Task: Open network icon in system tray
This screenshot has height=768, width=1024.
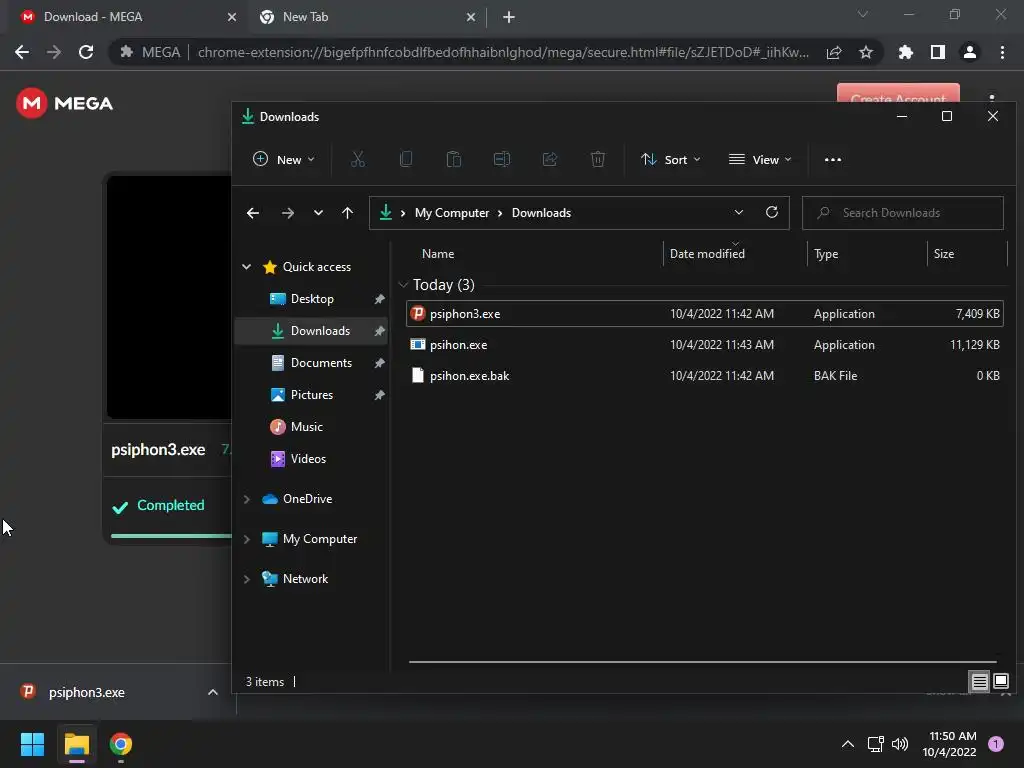Action: click(875, 744)
